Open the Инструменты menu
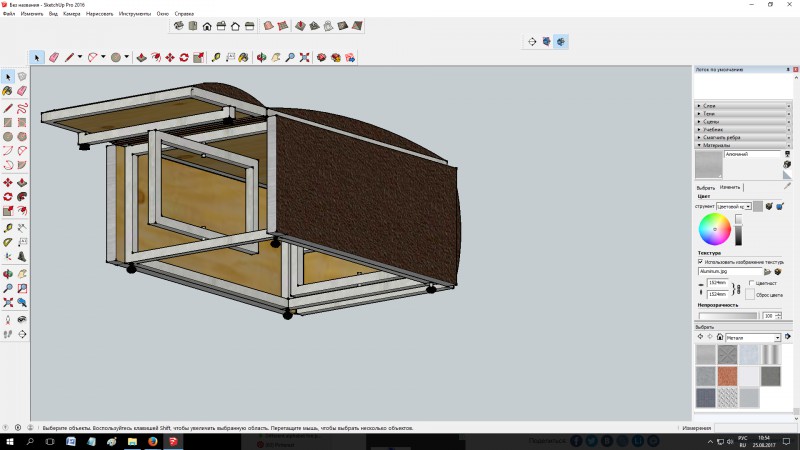Viewport: 800px width, 450px height. 133,14
